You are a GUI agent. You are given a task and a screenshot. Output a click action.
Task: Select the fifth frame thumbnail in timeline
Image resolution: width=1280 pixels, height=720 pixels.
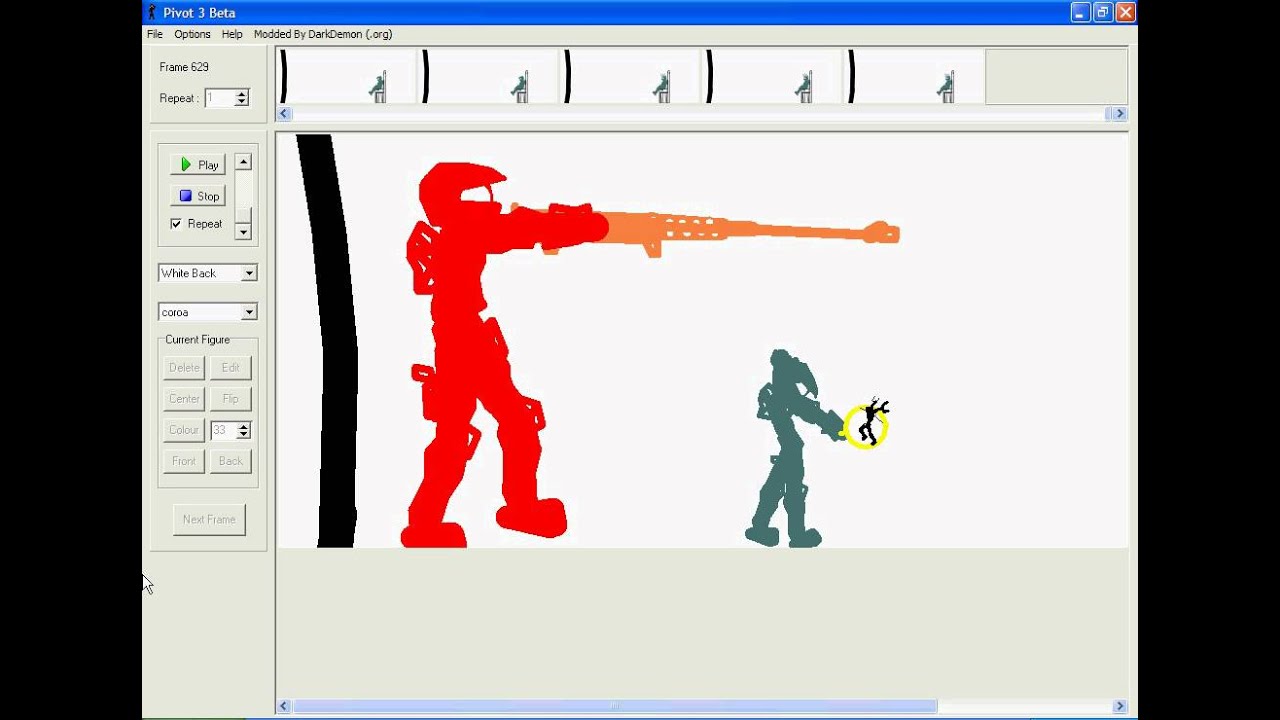tap(915, 77)
